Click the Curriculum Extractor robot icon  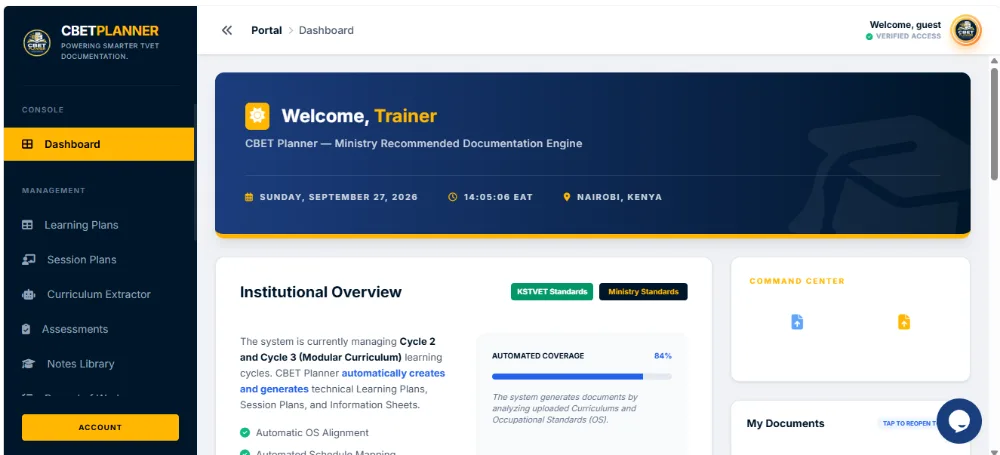click(28, 294)
